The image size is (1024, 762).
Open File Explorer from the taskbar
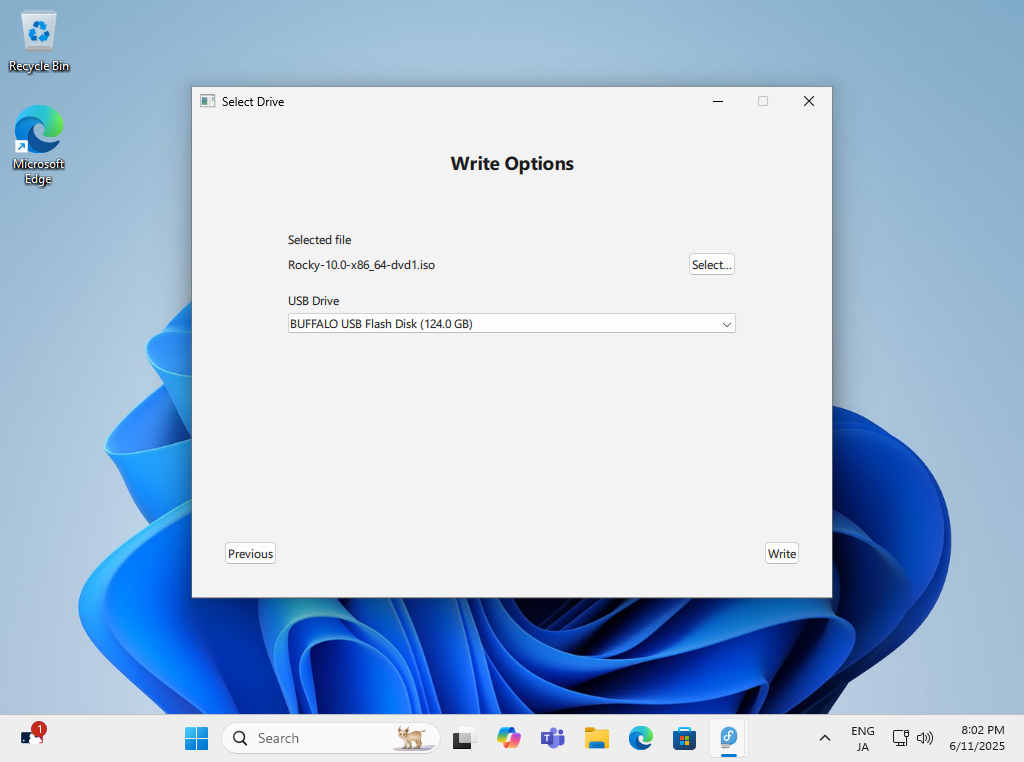point(597,738)
